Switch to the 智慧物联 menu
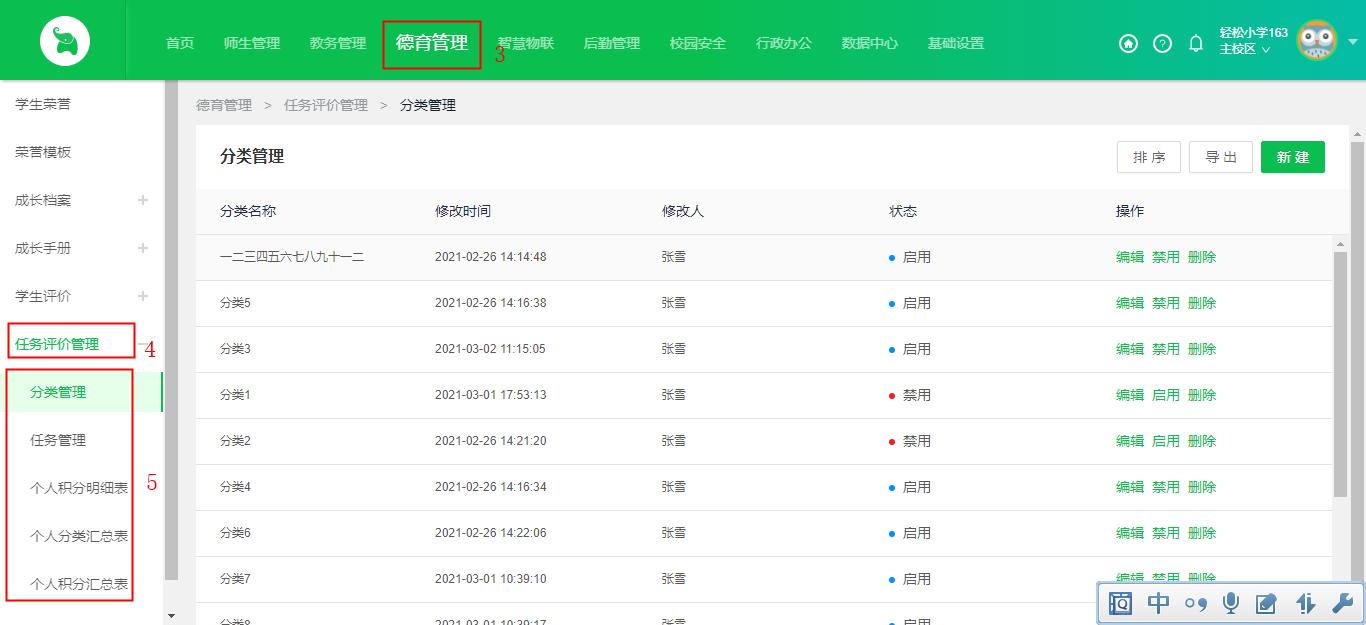 (525, 44)
